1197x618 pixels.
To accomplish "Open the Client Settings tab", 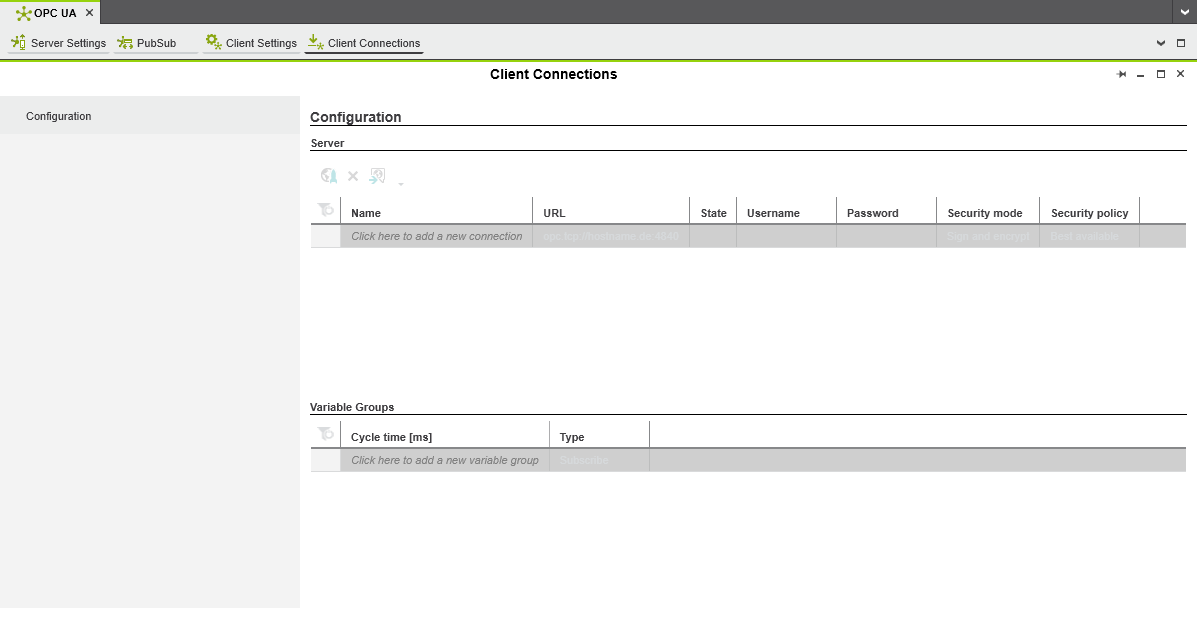I will (x=251, y=43).
